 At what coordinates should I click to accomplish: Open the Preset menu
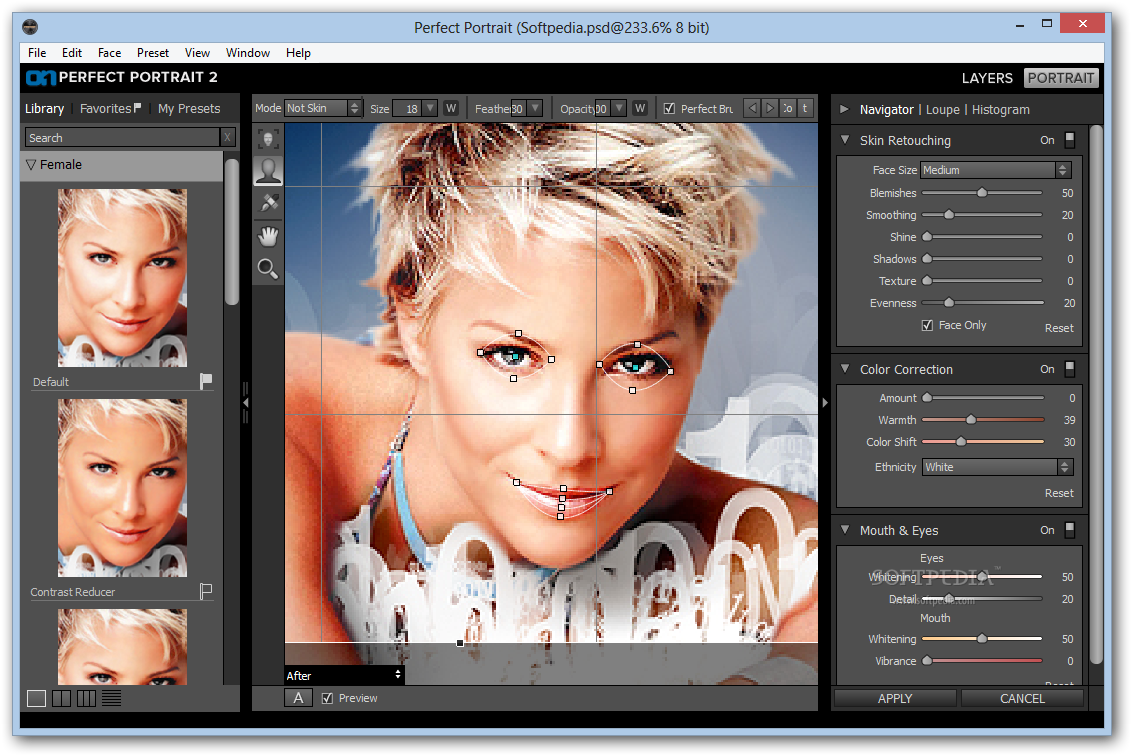point(153,53)
